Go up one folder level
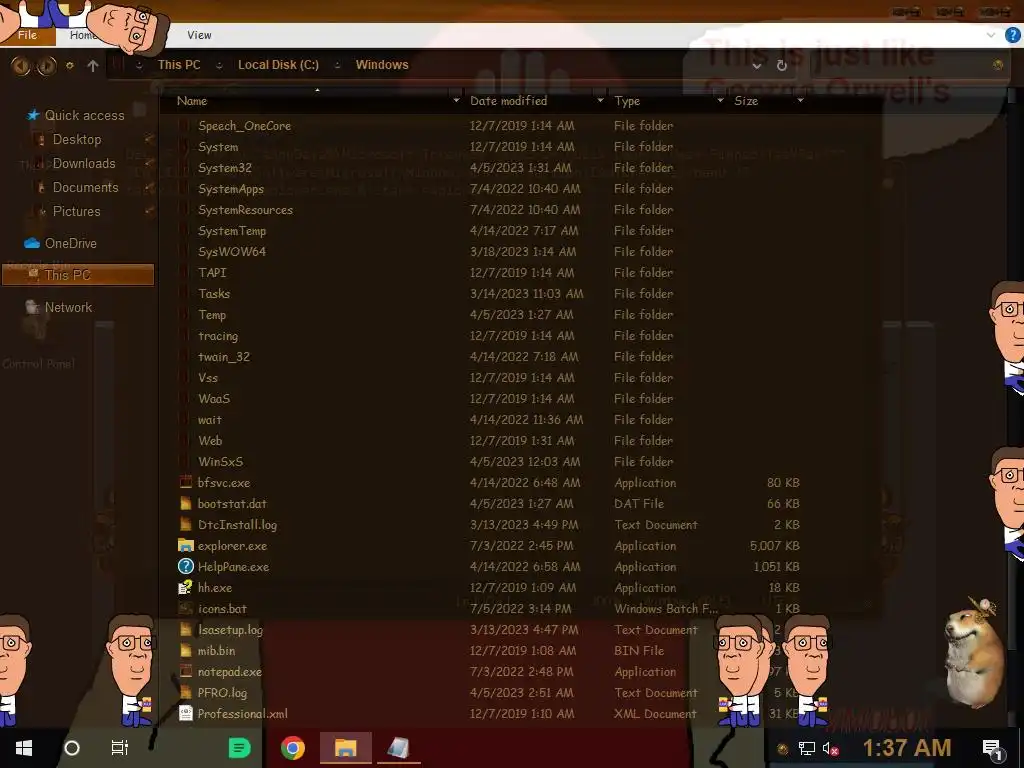The height and width of the screenshot is (768, 1024). tap(93, 65)
